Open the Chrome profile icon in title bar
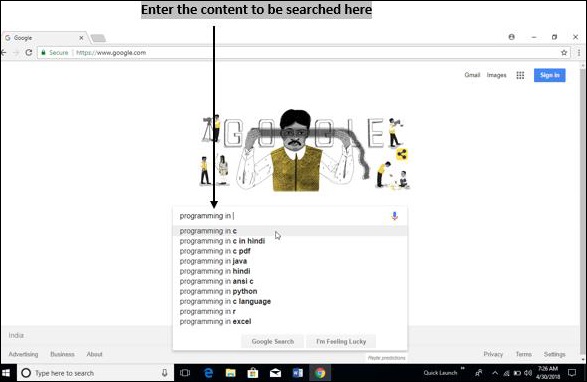This screenshot has height=382, width=587. 511,37
